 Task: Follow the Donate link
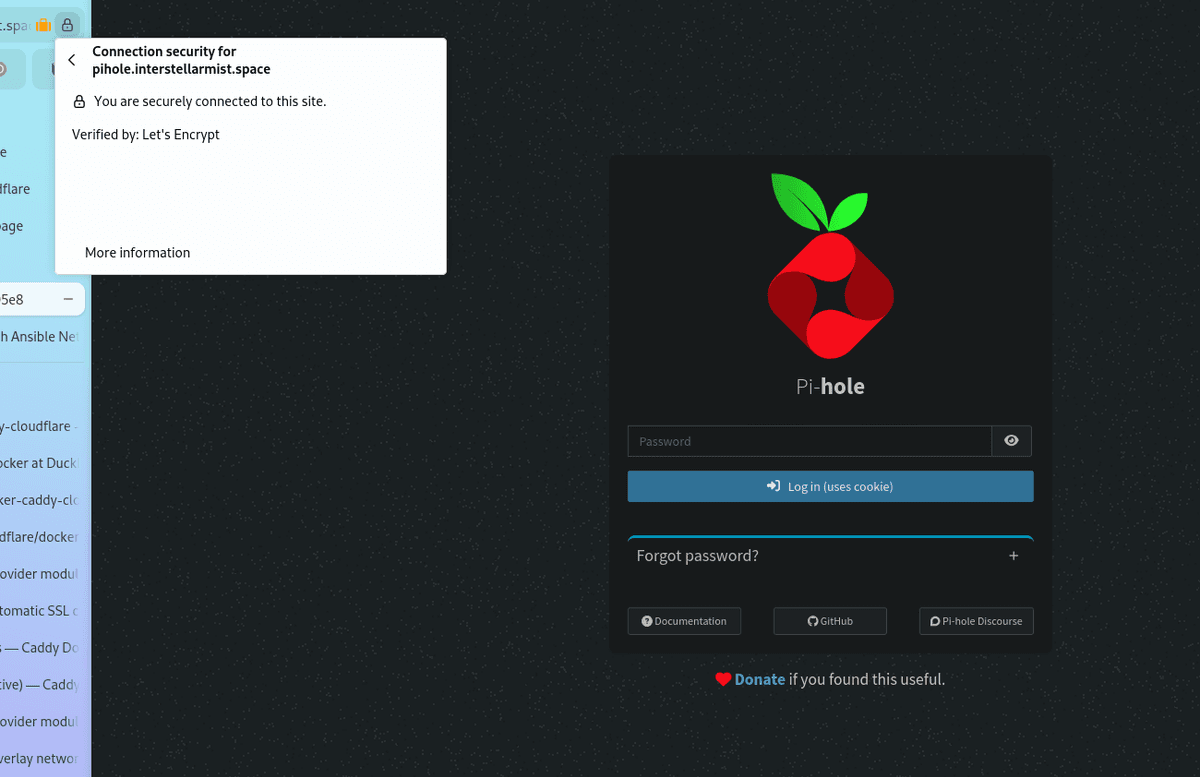[760, 679]
